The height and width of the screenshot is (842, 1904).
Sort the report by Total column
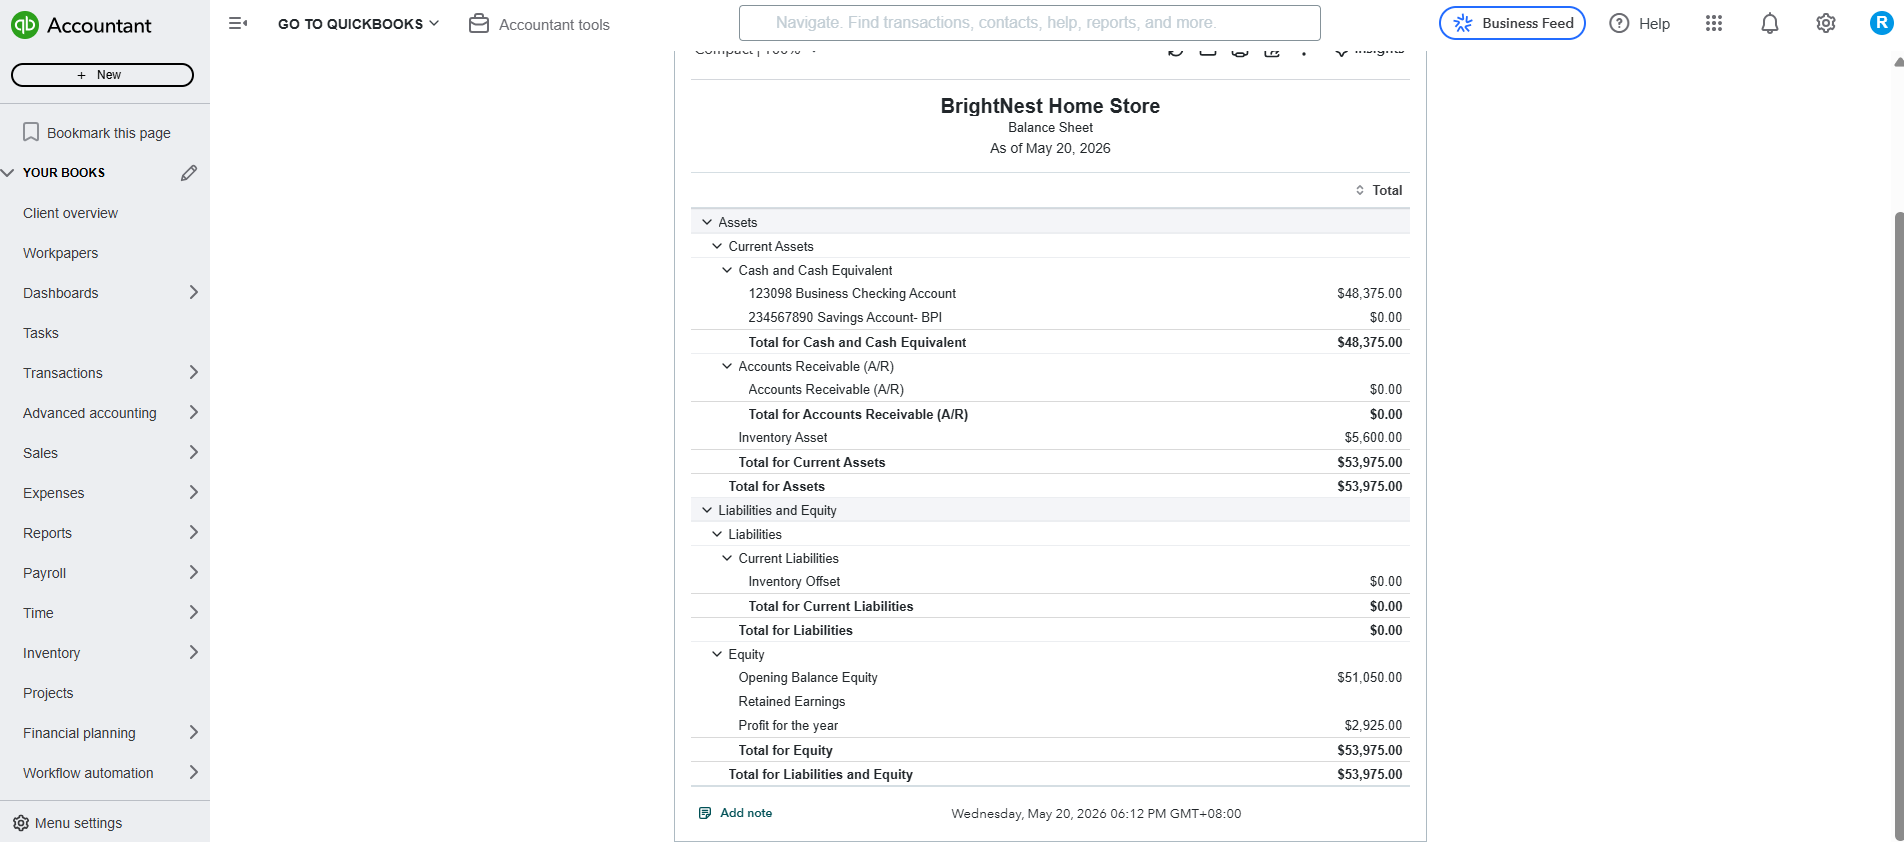[1379, 190]
